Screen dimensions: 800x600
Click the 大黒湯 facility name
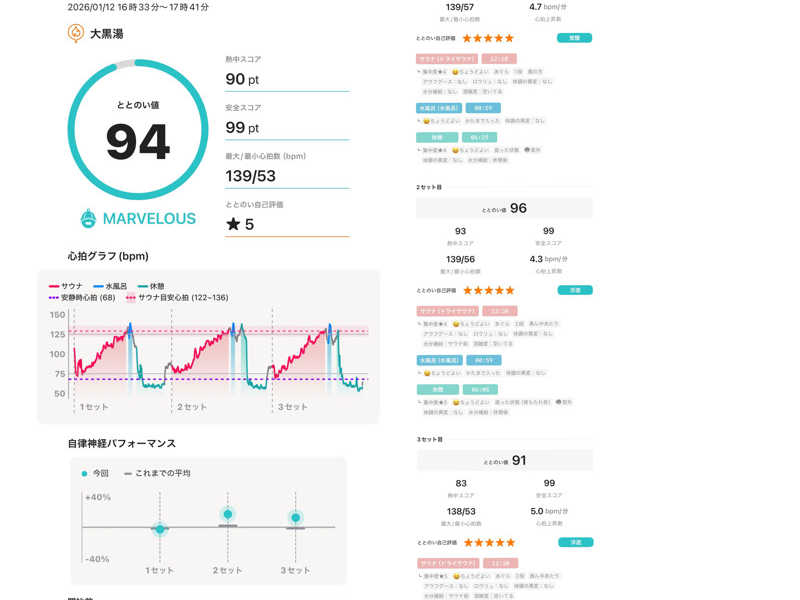[x=107, y=33]
